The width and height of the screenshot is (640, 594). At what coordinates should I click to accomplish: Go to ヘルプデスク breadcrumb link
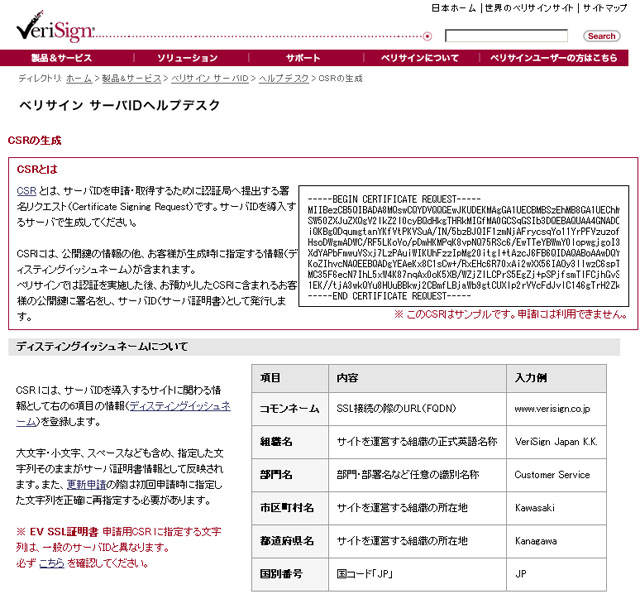point(284,78)
